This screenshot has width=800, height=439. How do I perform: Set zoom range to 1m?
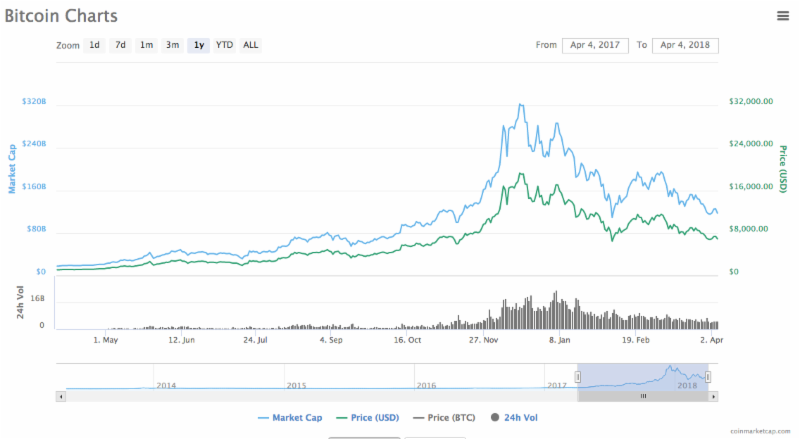tap(146, 45)
